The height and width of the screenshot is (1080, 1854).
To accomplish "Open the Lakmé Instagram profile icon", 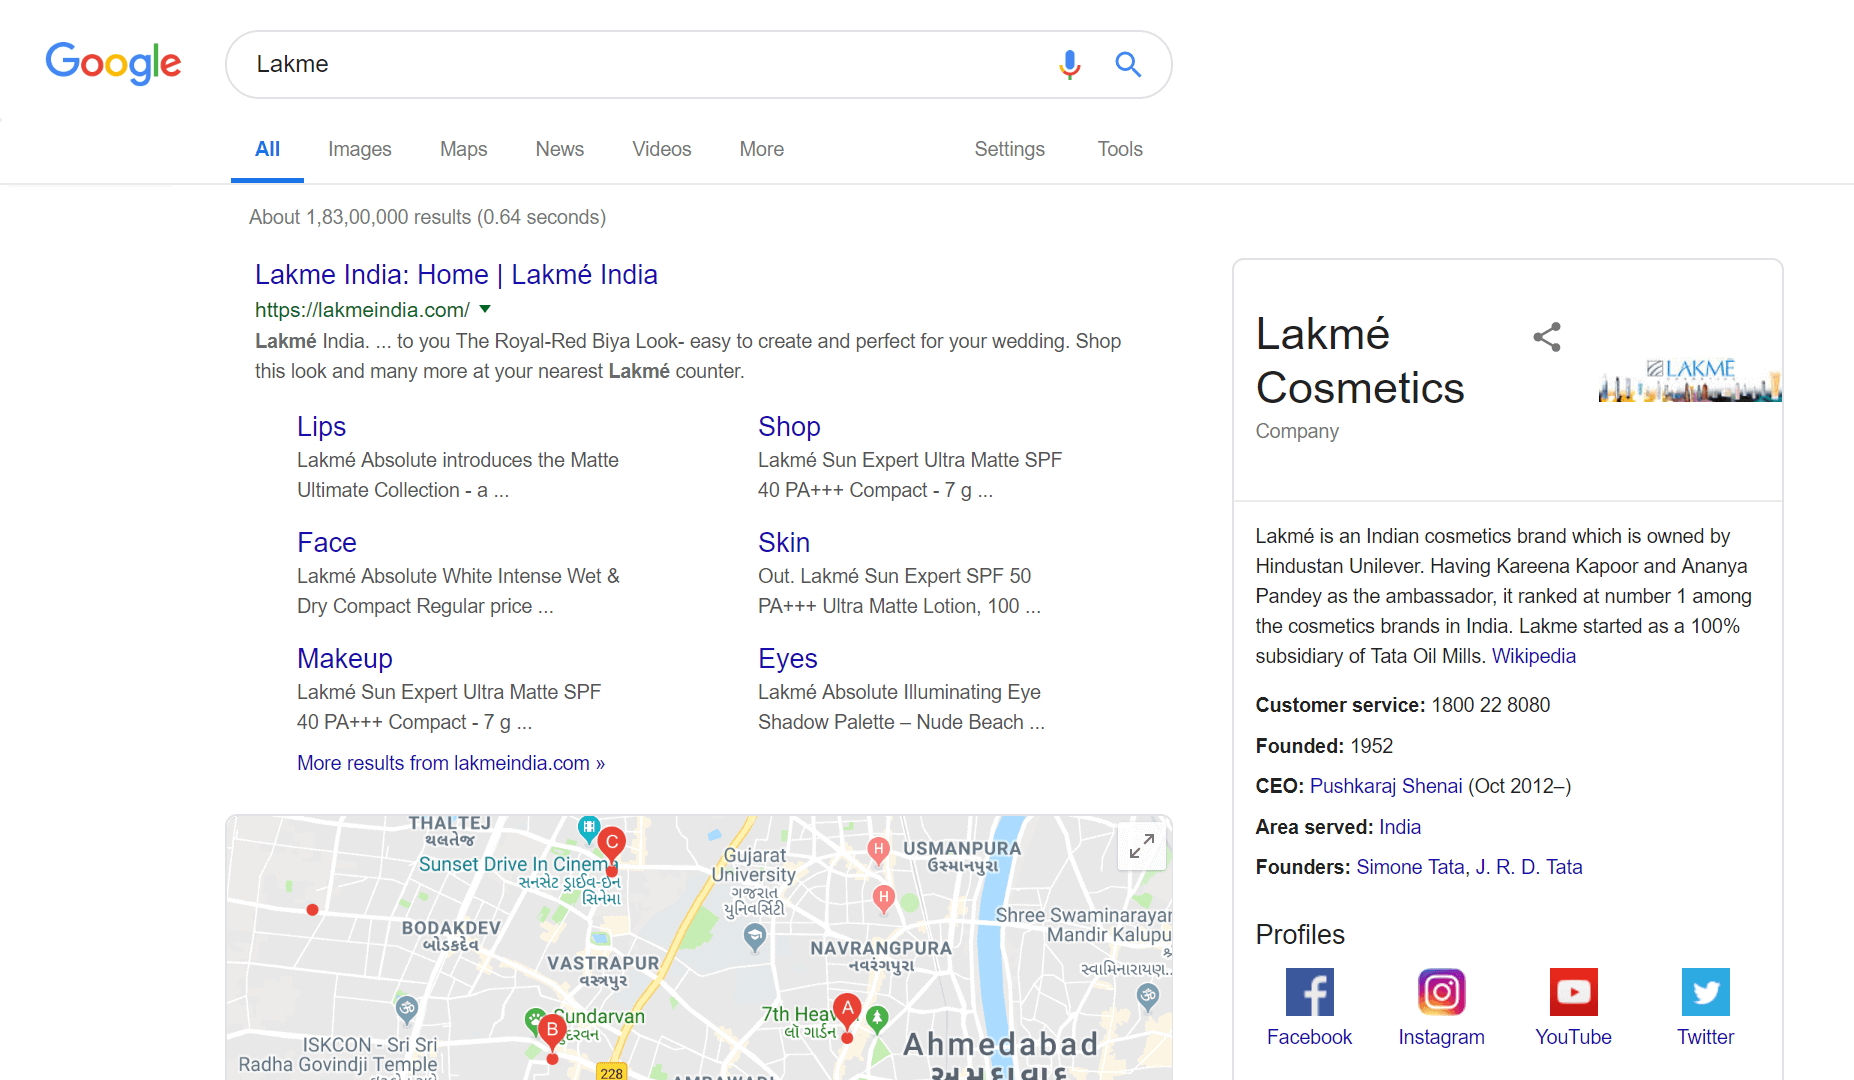I will coord(1441,992).
